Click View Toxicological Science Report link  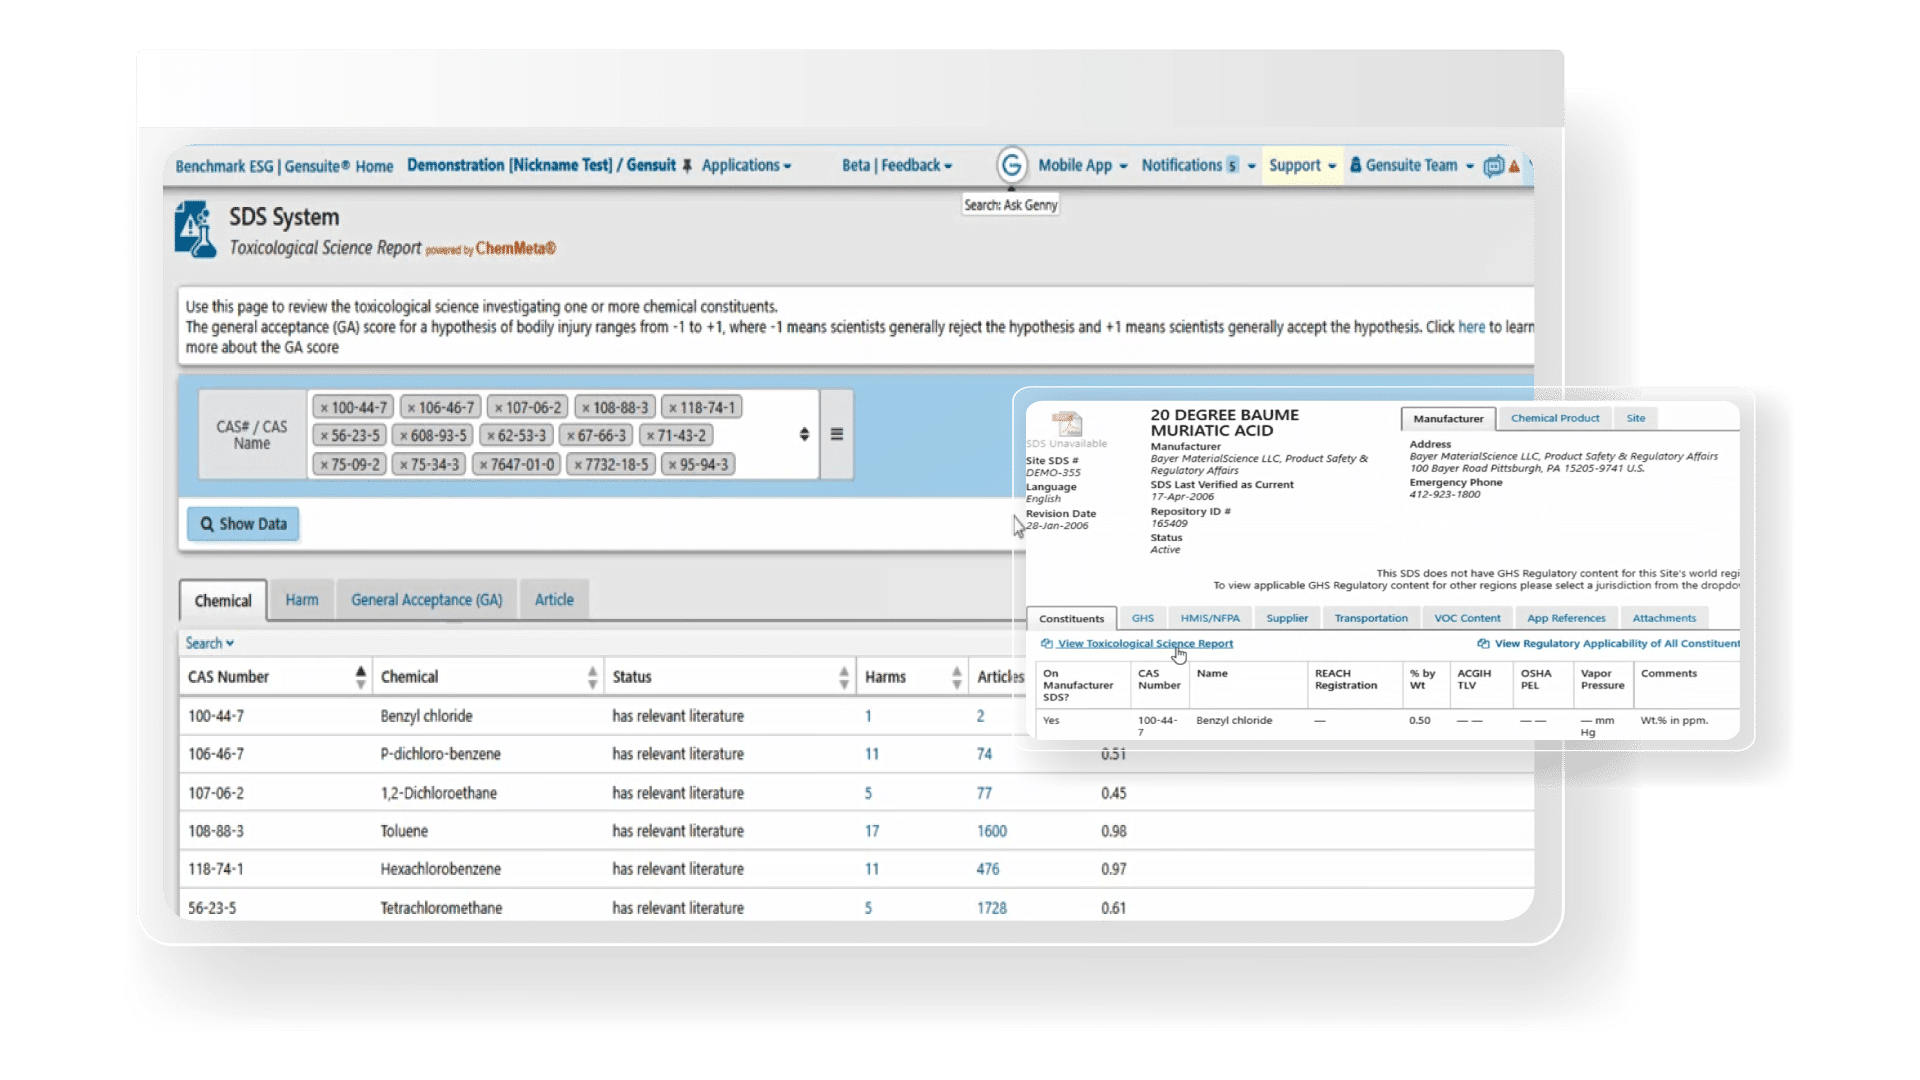click(1145, 644)
